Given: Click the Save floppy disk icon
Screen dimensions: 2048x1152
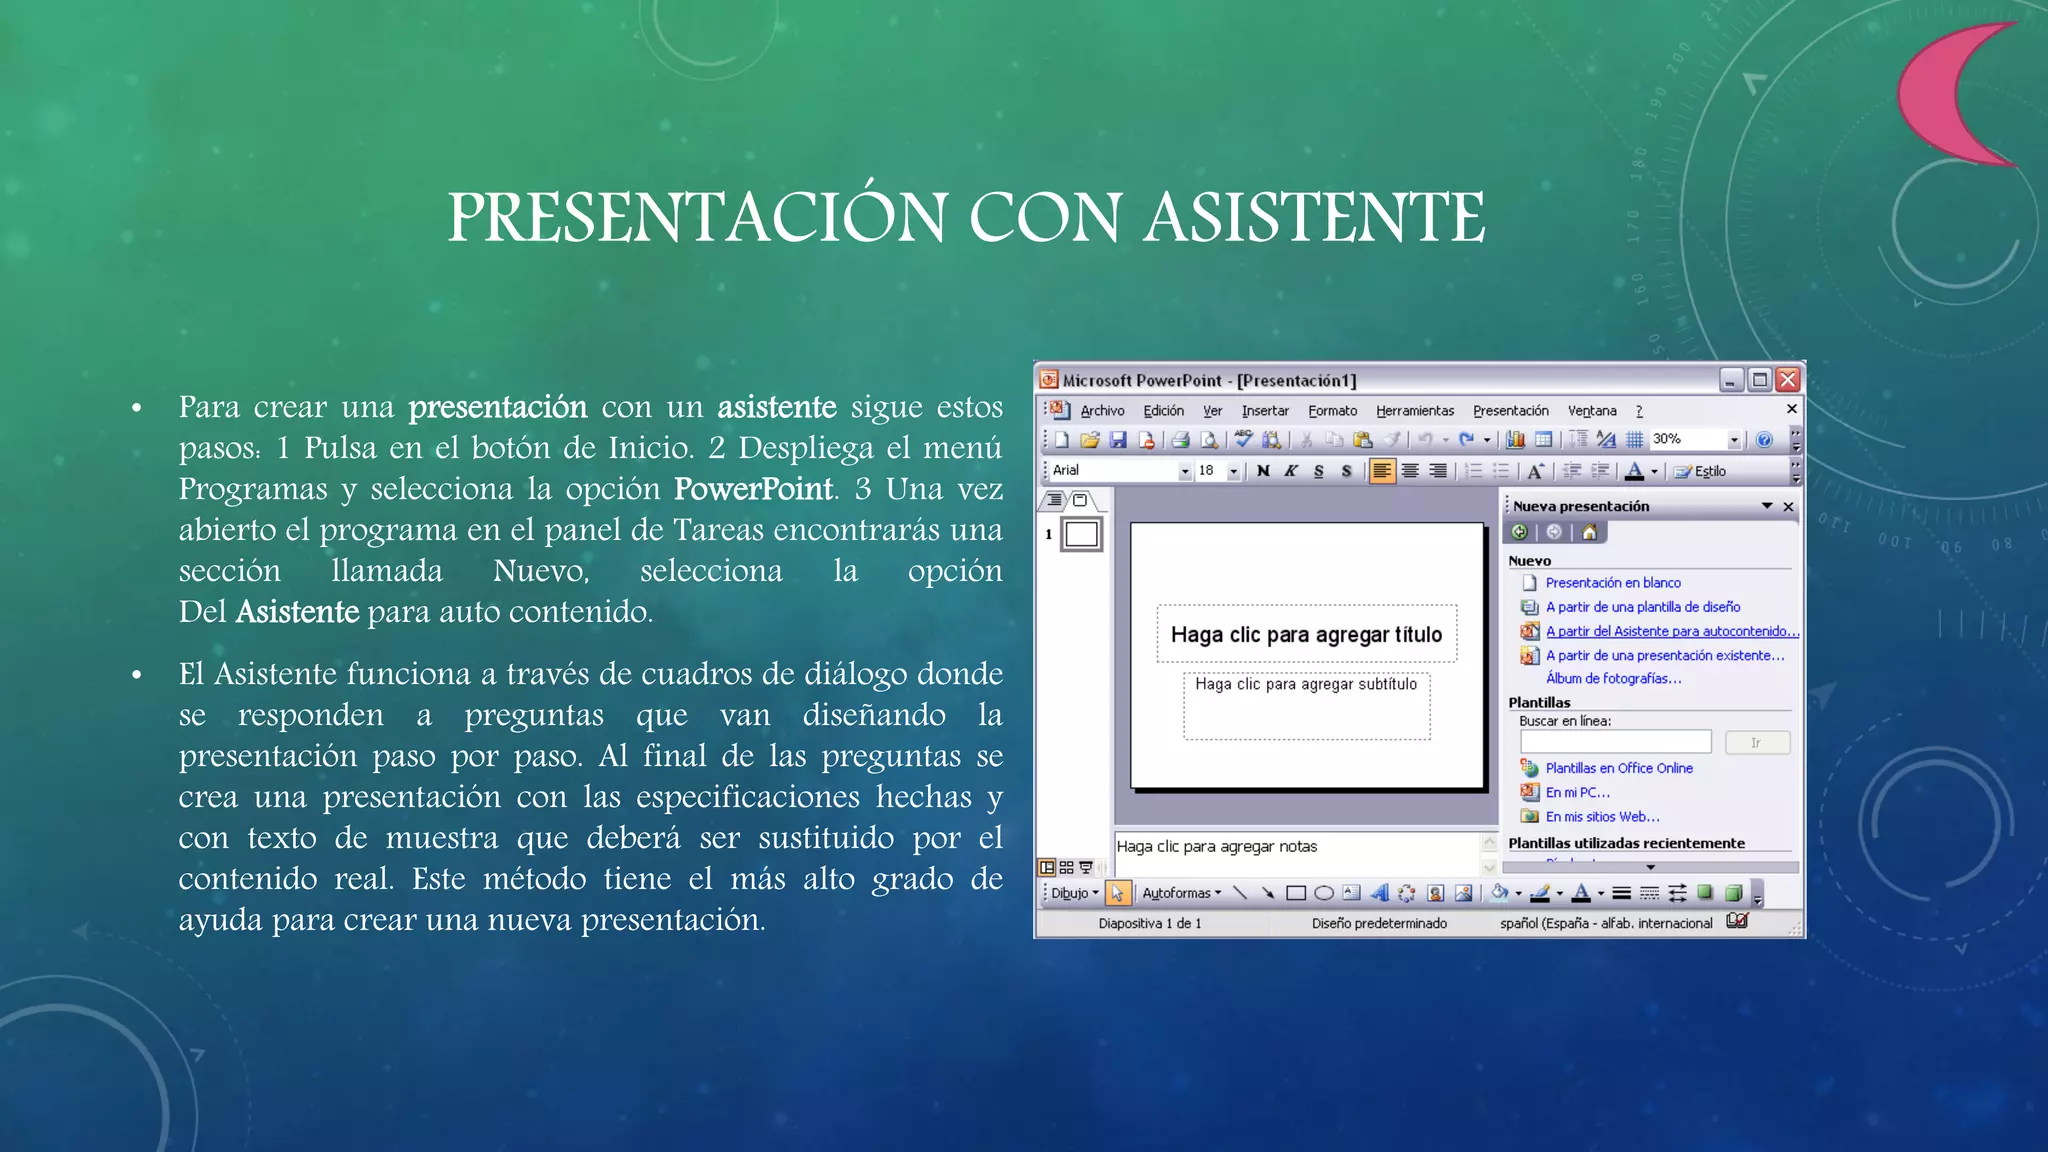Looking at the screenshot, I should 1118,440.
